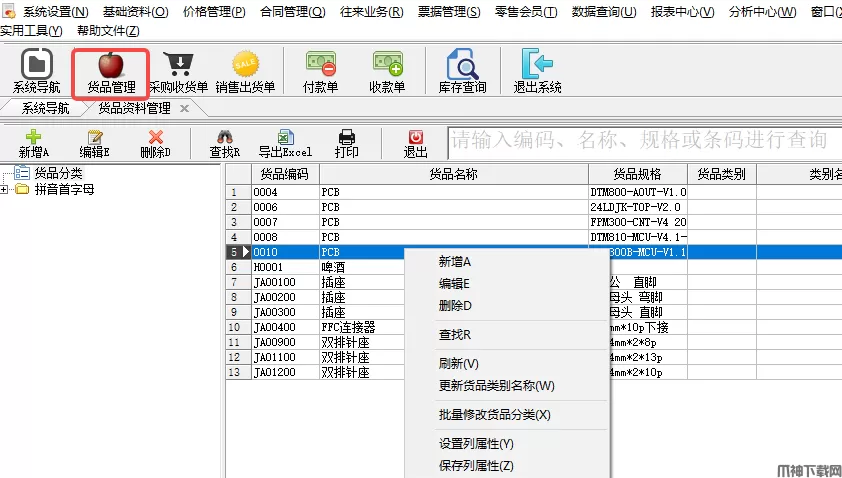This screenshot has width=842, height=478.
Task: Open the 数据查询(U) menu
Action: tap(604, 12)
